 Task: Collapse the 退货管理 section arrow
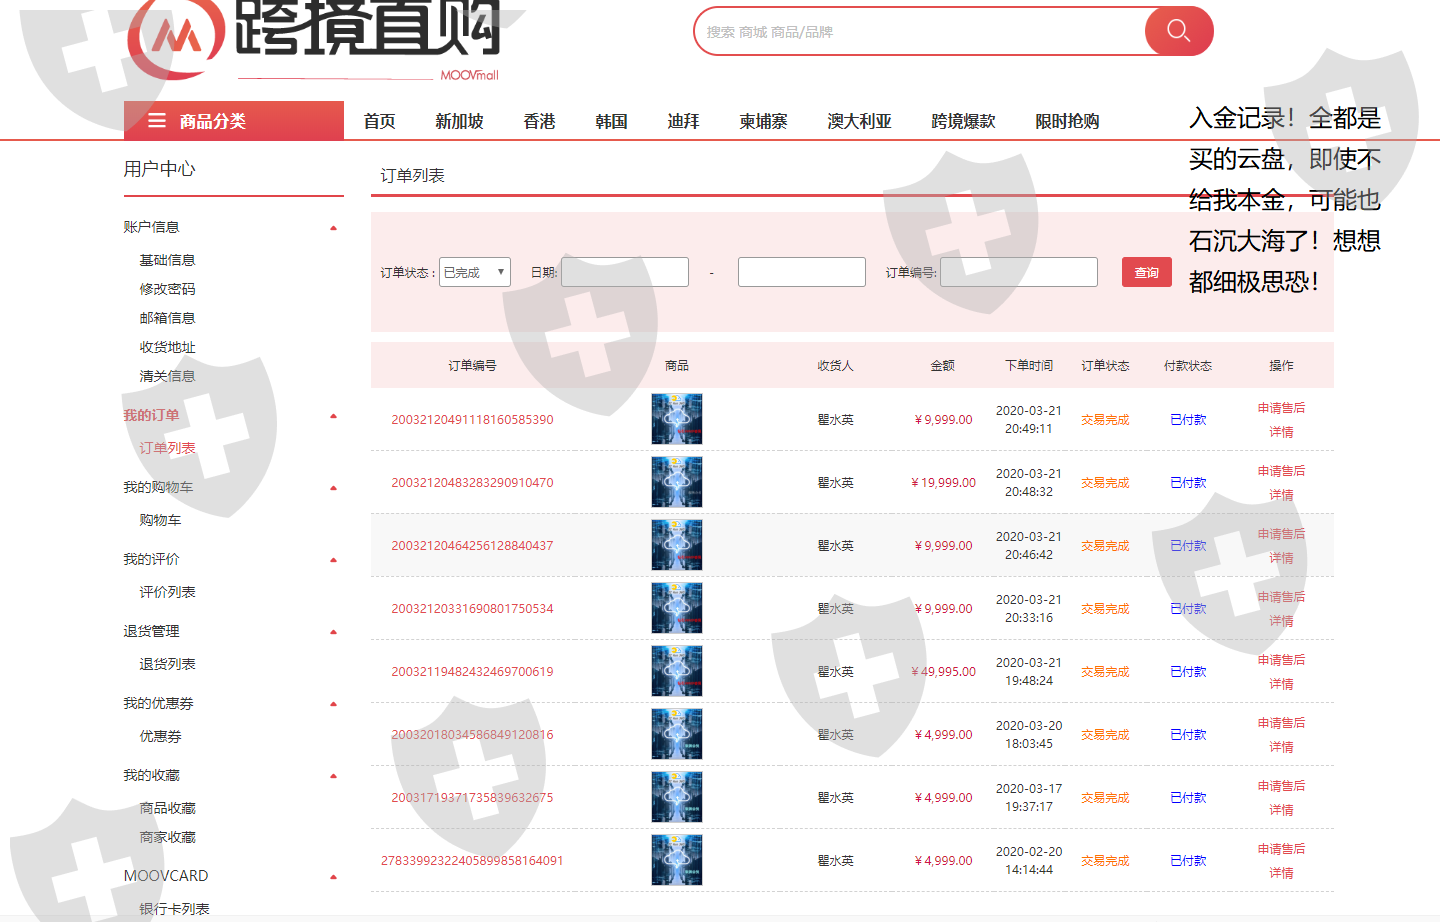334,632
